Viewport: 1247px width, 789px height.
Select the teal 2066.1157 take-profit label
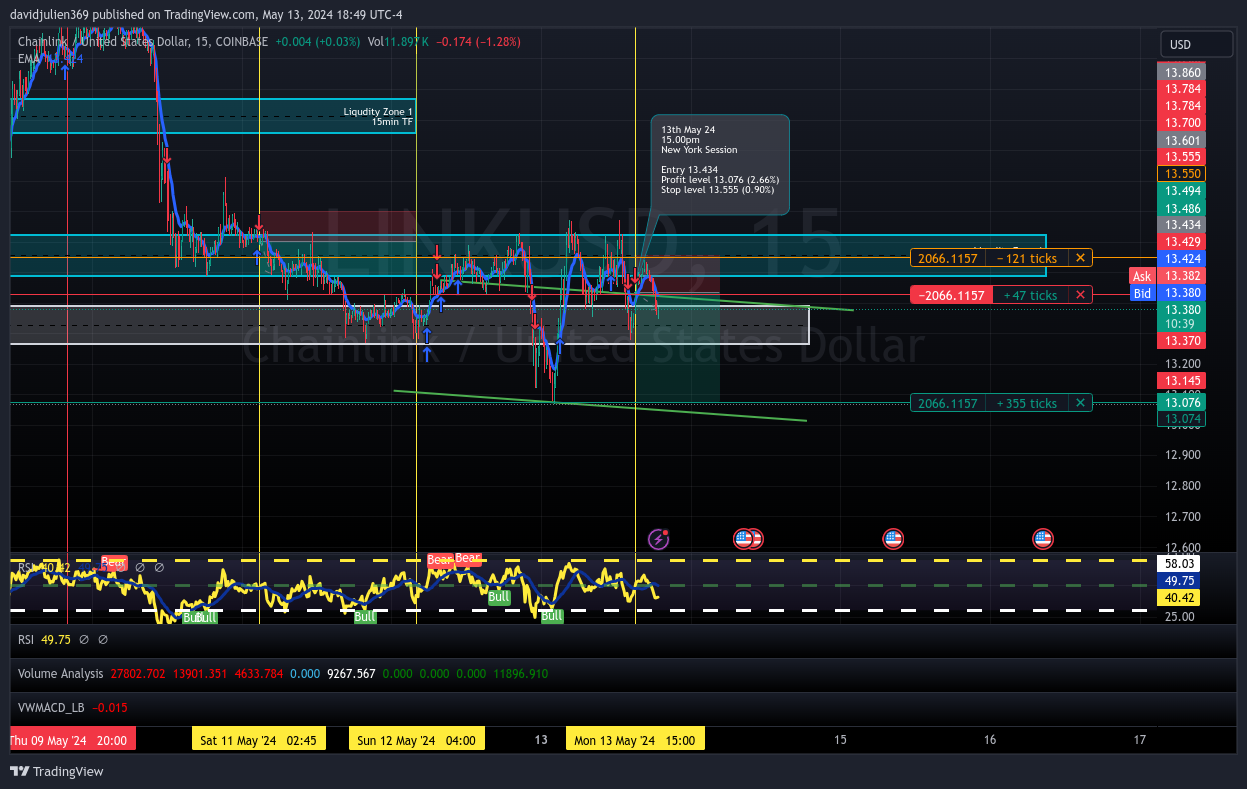point(947,403)
